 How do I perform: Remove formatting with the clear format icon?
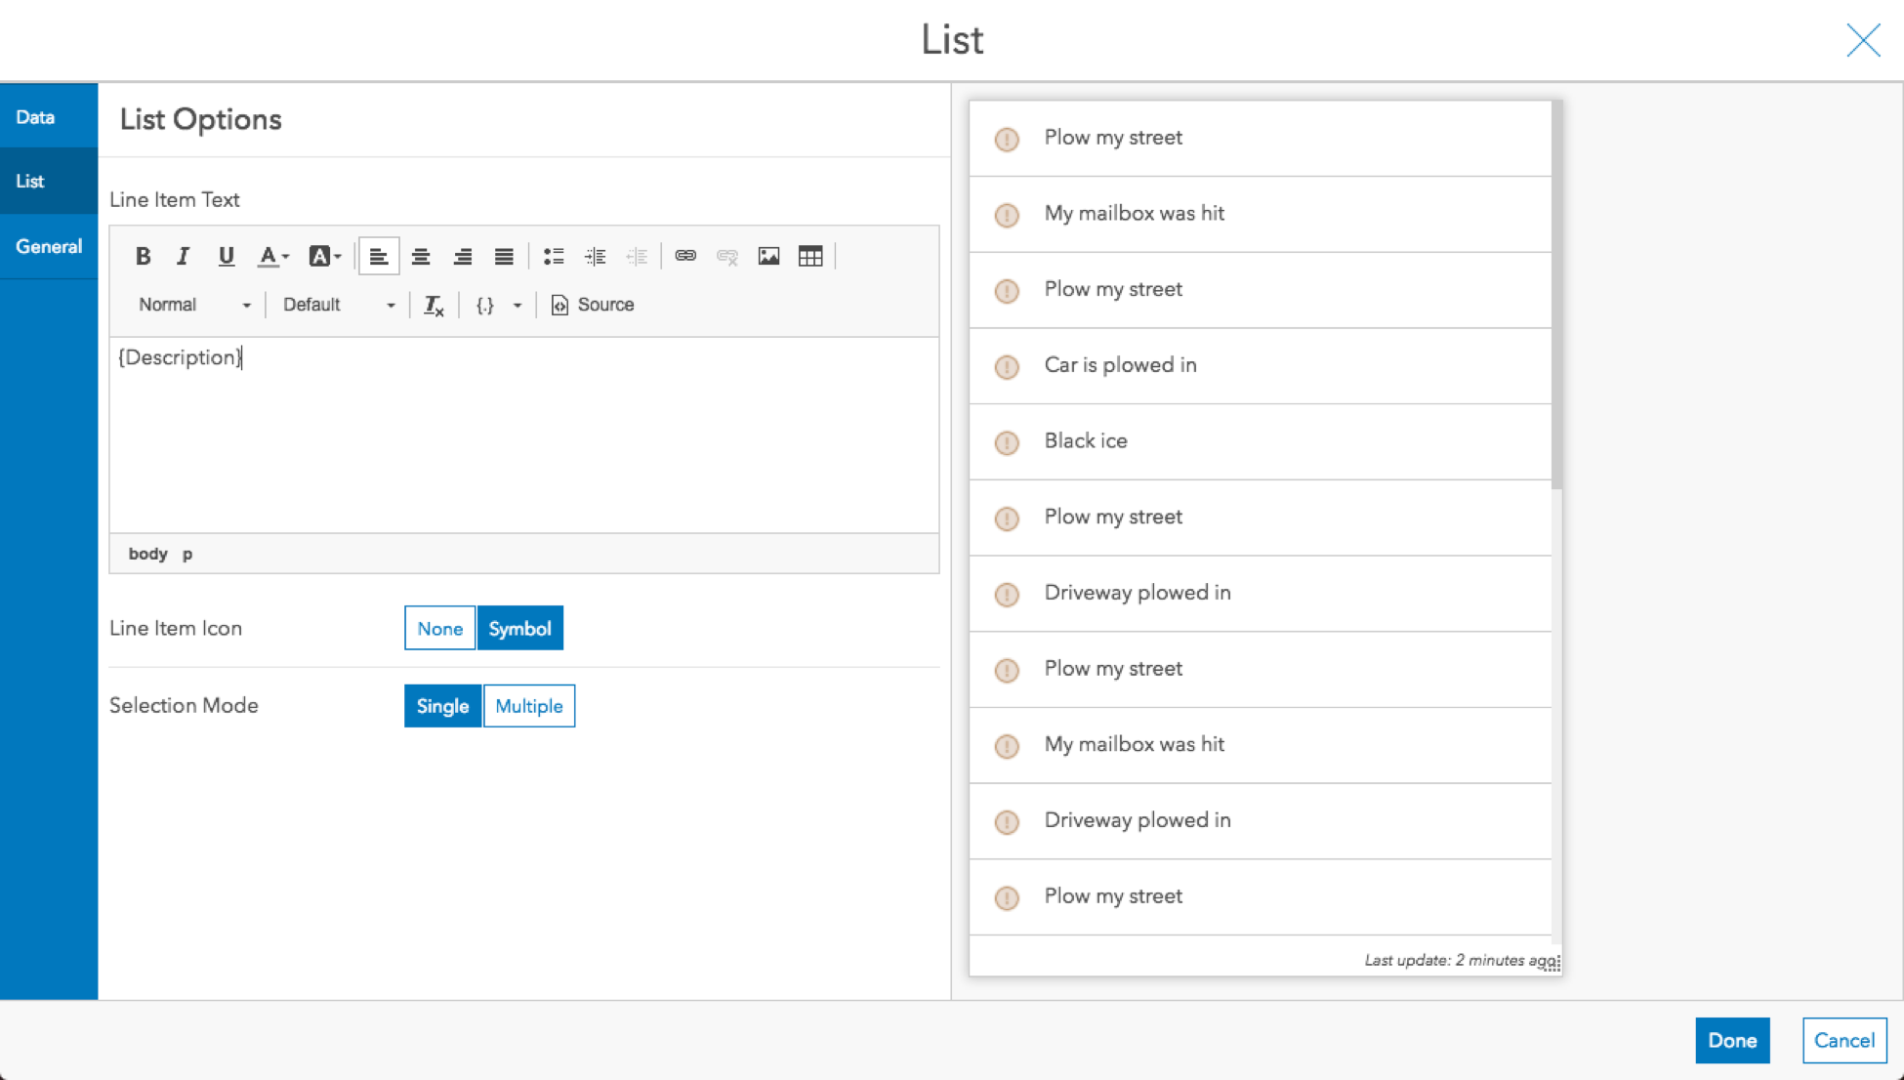[x=433, y=305]
